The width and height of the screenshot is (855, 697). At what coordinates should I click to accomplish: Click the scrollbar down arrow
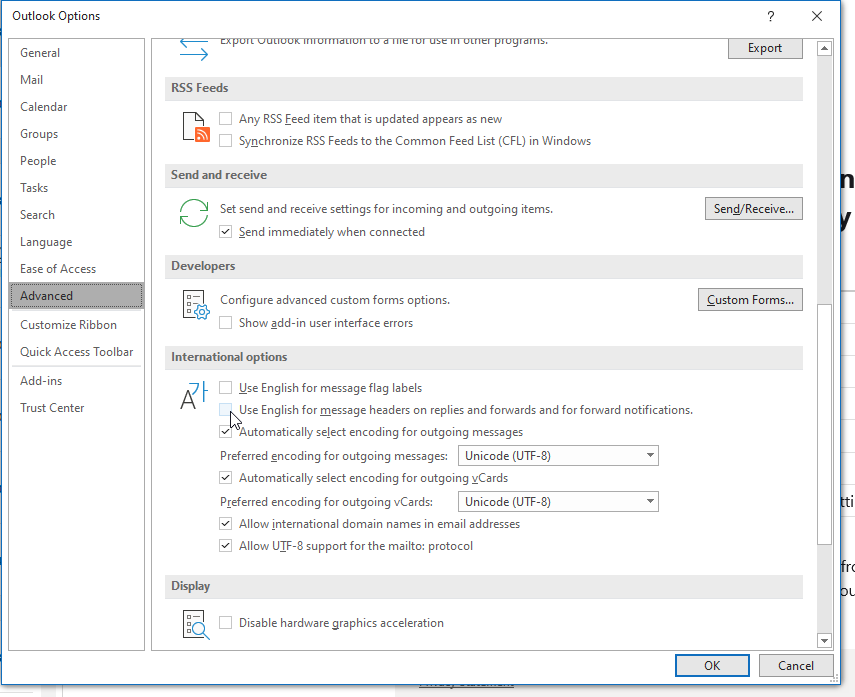824,640
